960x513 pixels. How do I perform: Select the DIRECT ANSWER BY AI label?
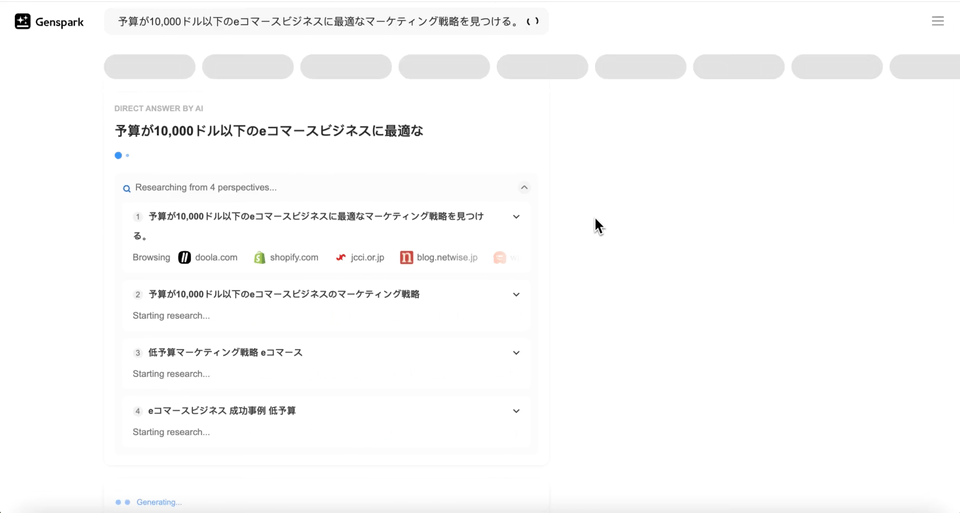point(159,108)
